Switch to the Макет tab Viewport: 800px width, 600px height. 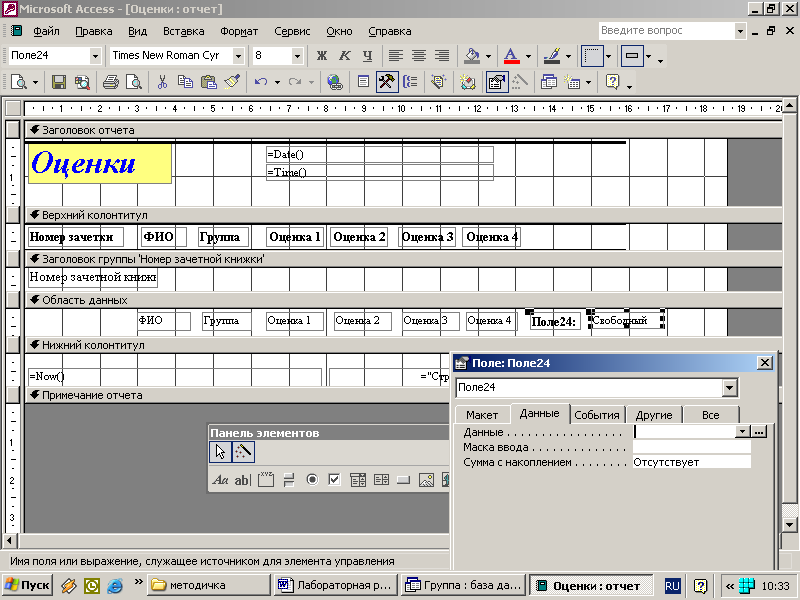point(482,415)
